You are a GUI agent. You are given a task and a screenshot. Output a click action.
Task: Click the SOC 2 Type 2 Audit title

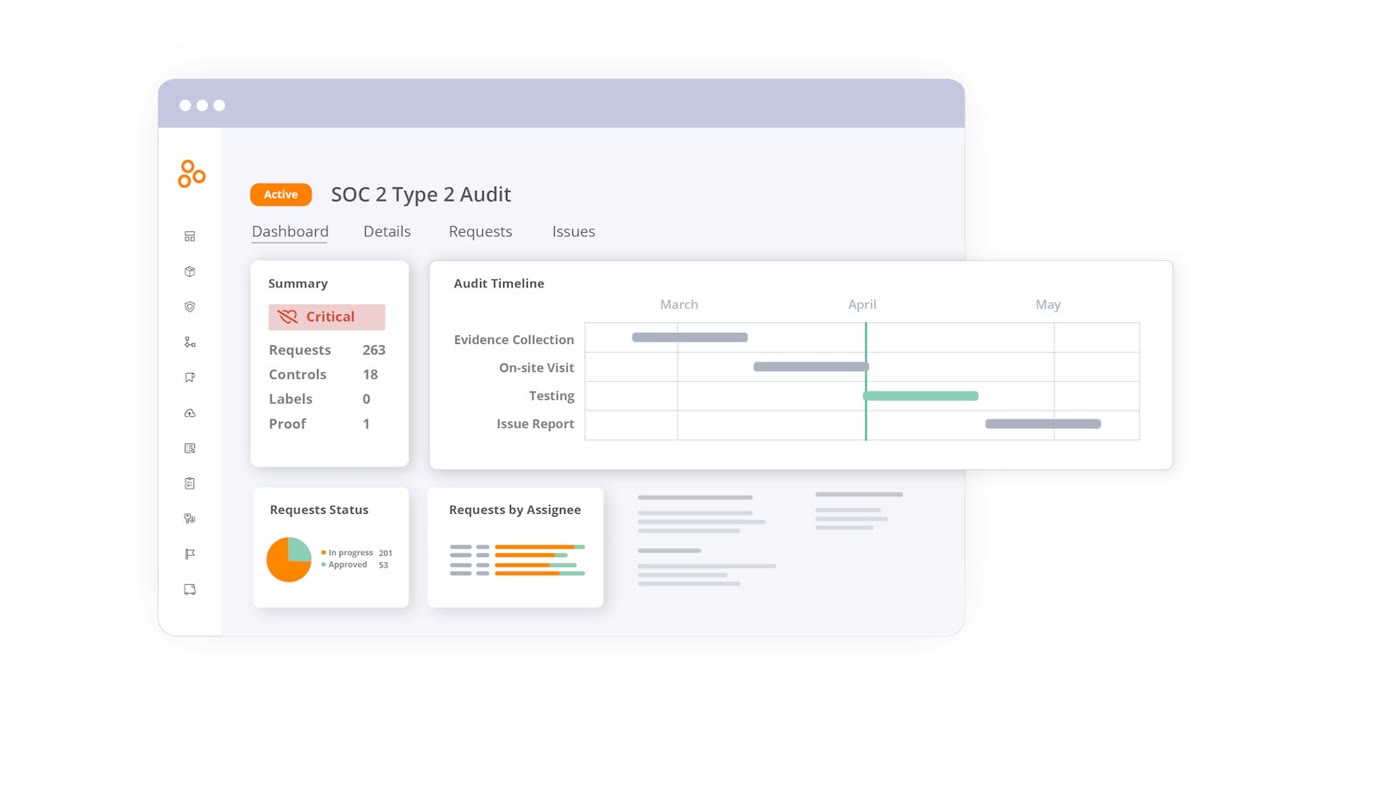pyautogui.click(x=421, y=195)
